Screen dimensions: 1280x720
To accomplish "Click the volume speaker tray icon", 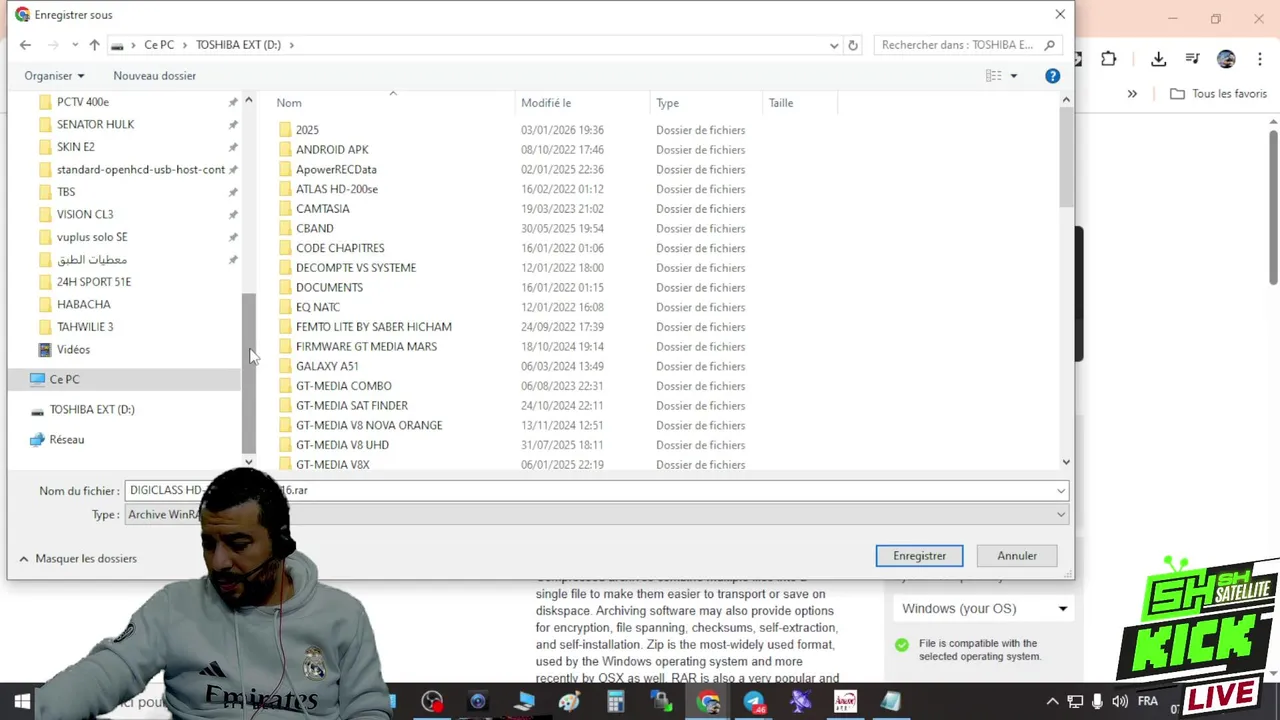I will tap(1119, 701).
